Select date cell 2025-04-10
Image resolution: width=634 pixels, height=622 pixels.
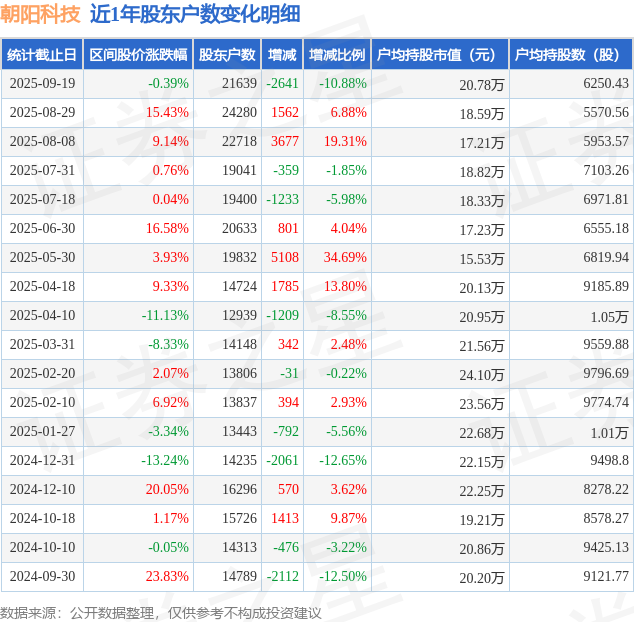(42, 315)
